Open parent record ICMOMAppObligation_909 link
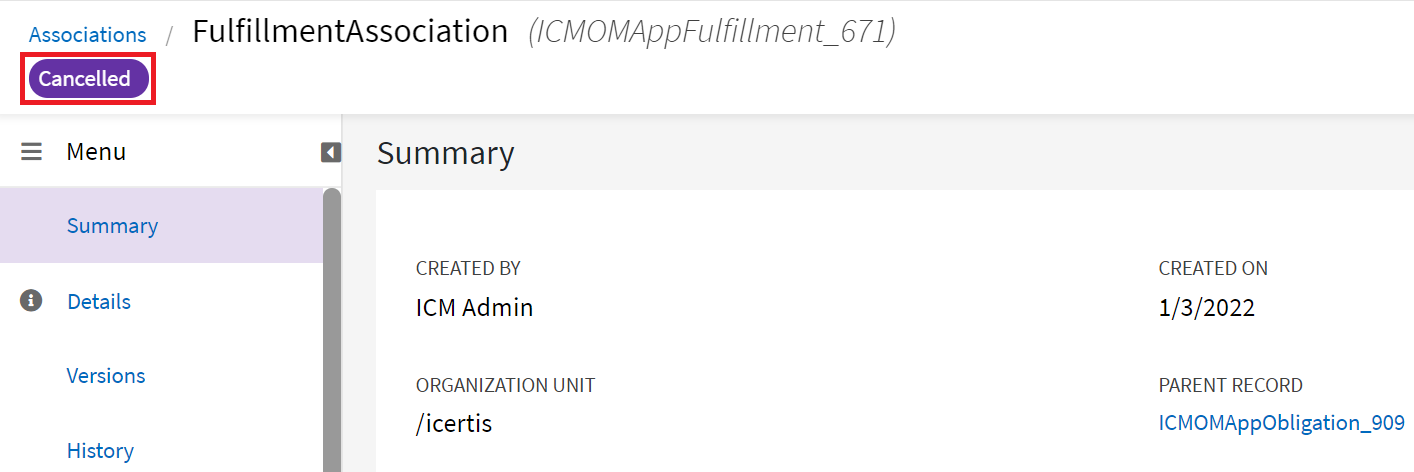Viewport: 1414px width, 472px height. coord(1281,423)
